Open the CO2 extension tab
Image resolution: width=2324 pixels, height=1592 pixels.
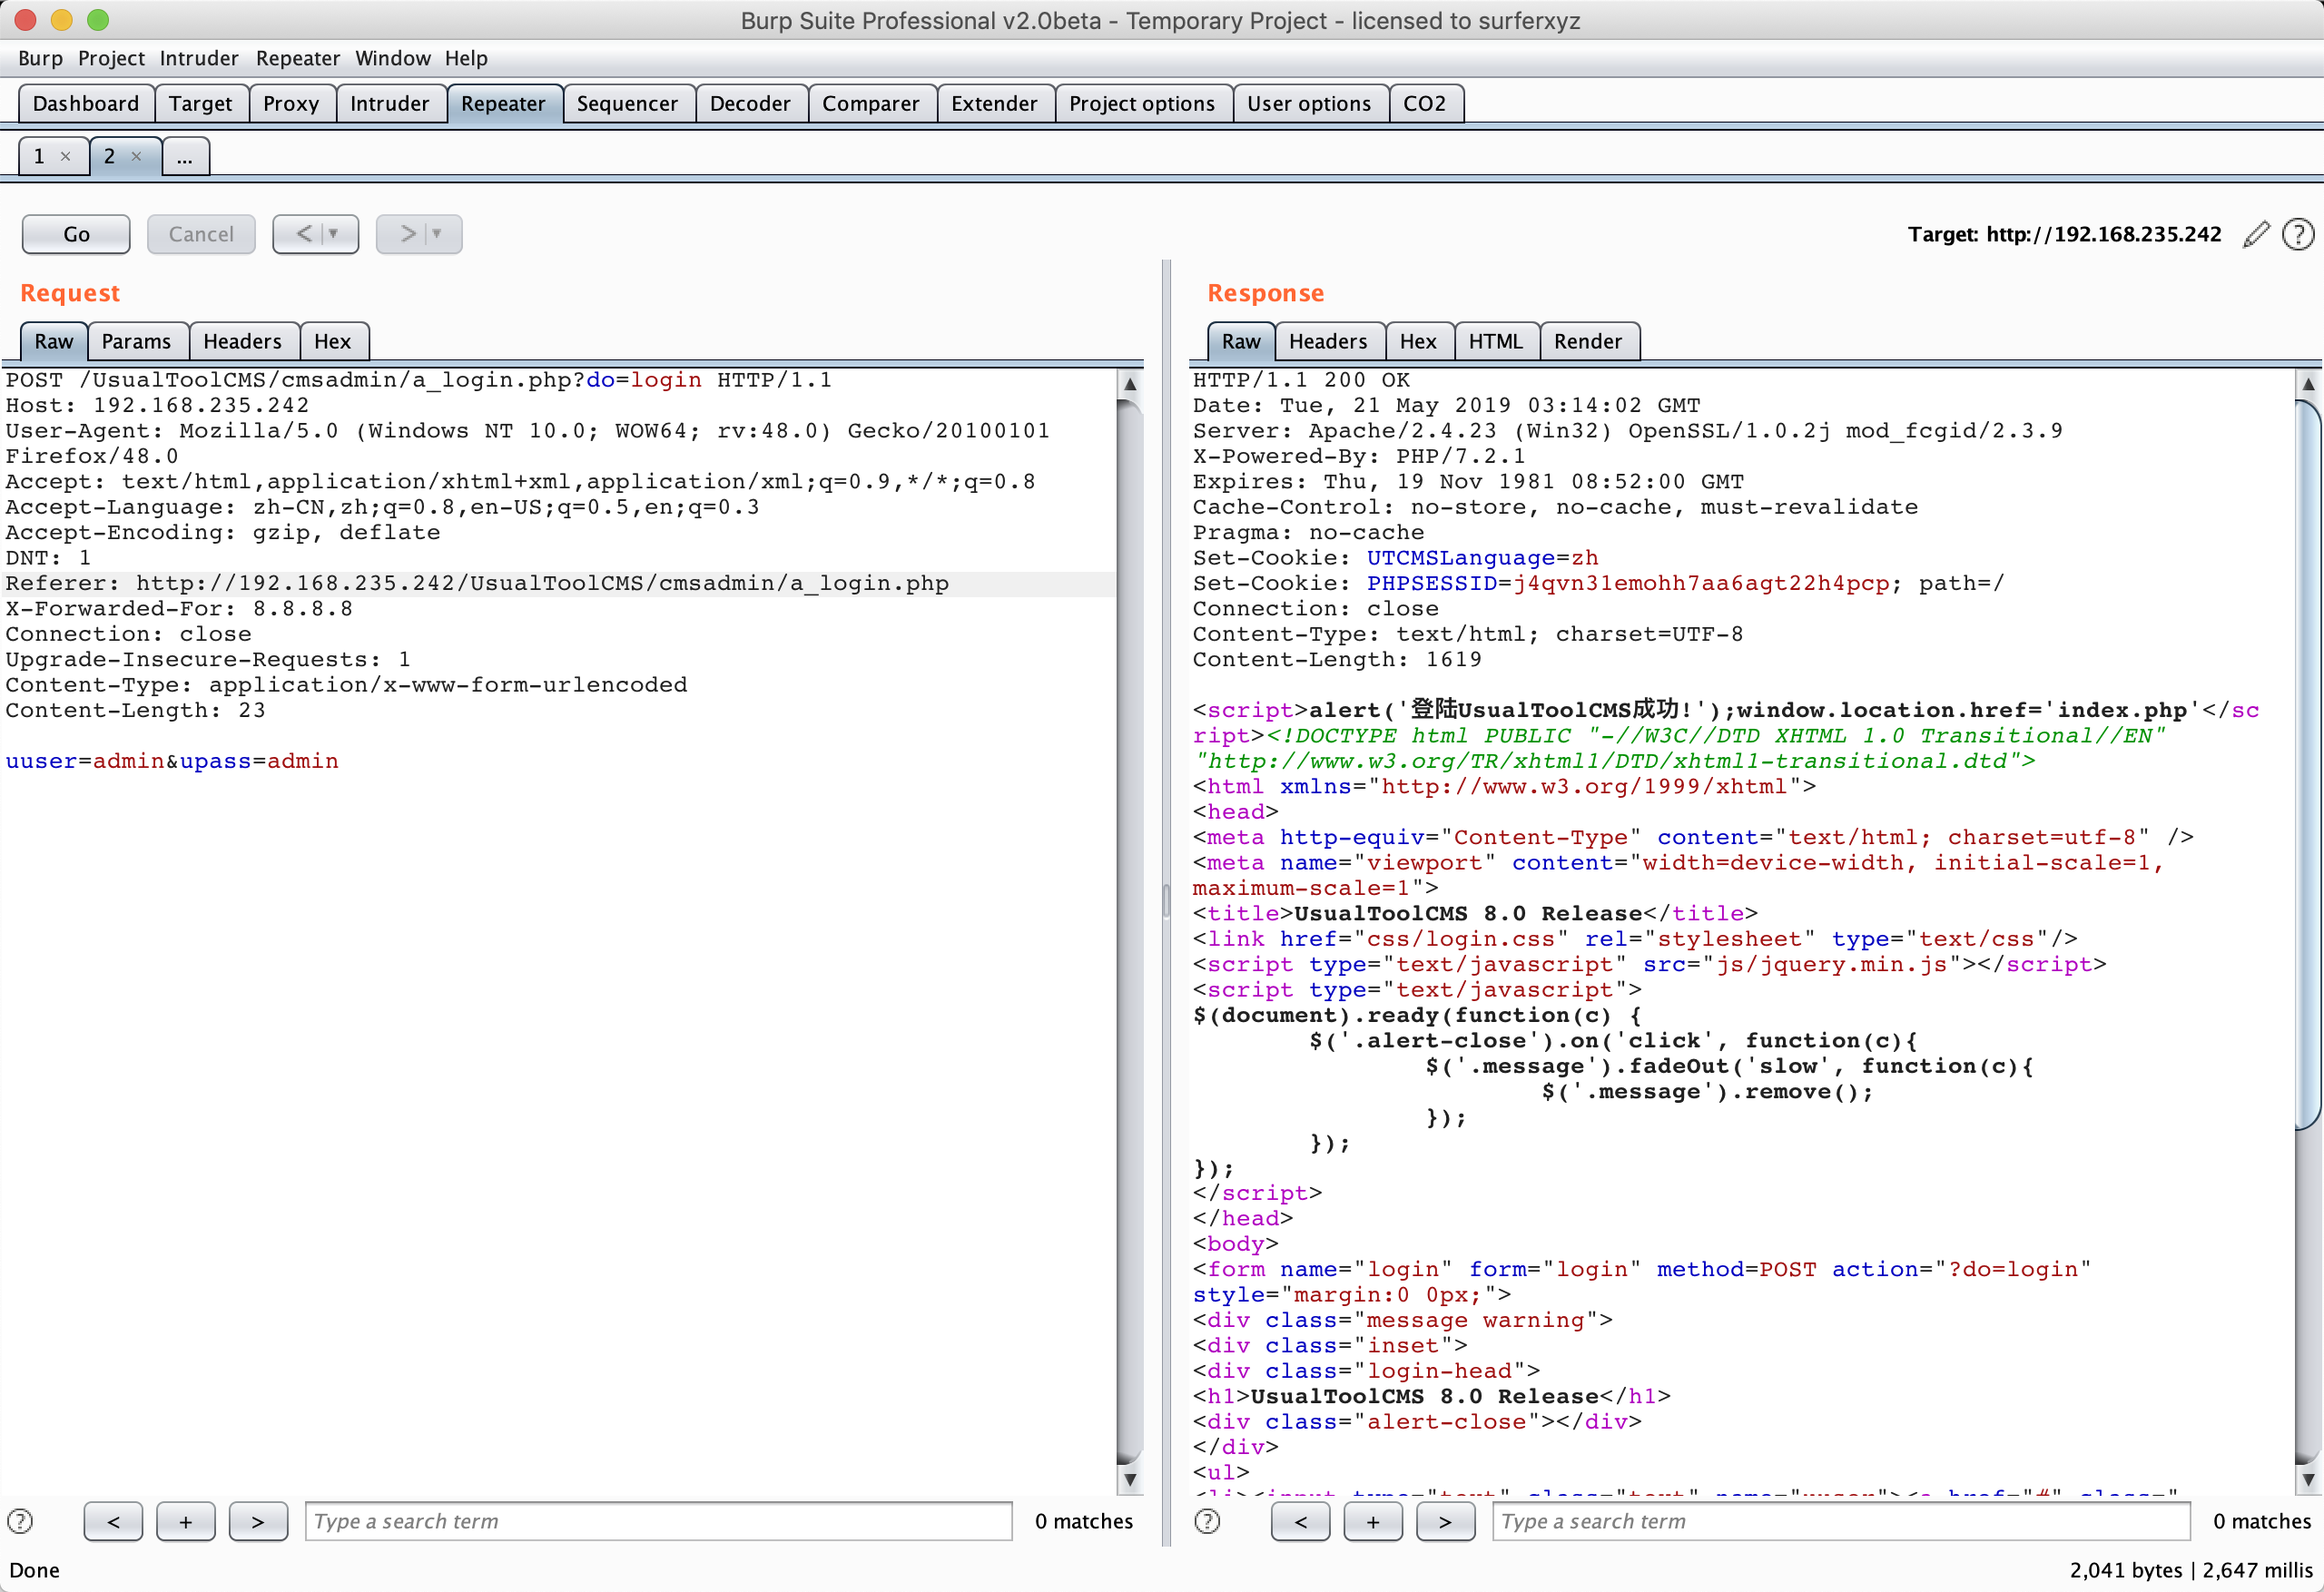(1425, 103)
